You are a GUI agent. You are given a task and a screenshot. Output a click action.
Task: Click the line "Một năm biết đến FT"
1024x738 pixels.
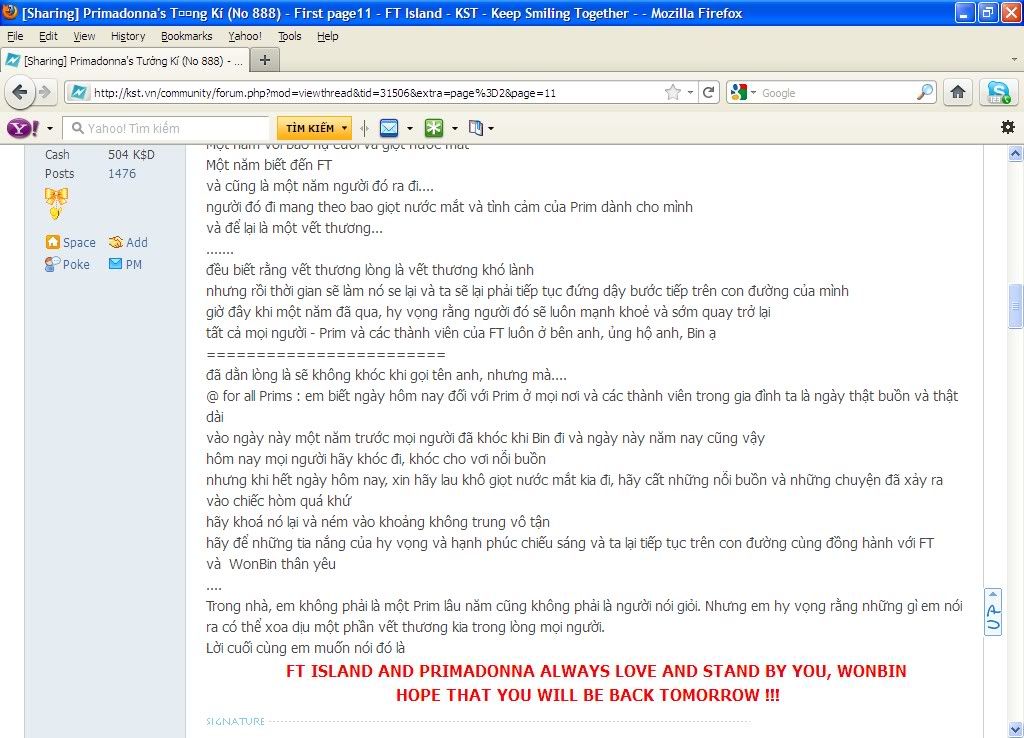(x=269, y=165)
